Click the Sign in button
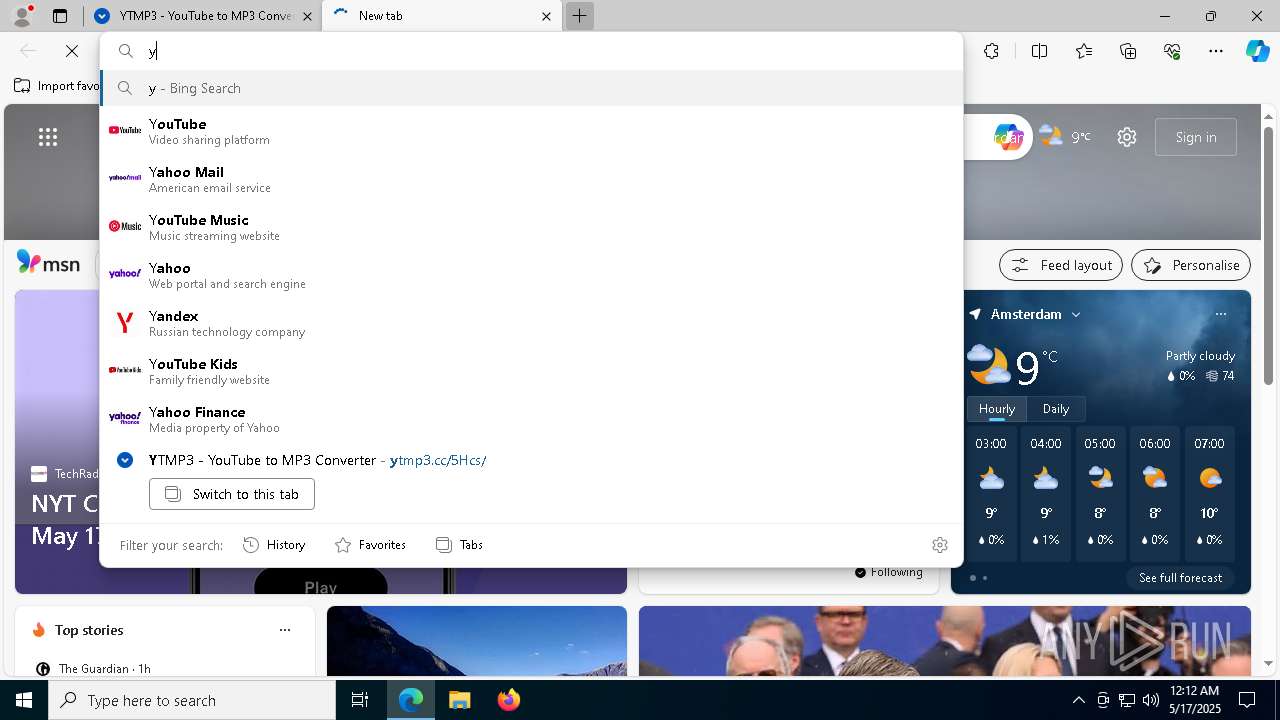Image resolution: width=1280 pixels, height=720 pixels. (x=1196, y=137)
